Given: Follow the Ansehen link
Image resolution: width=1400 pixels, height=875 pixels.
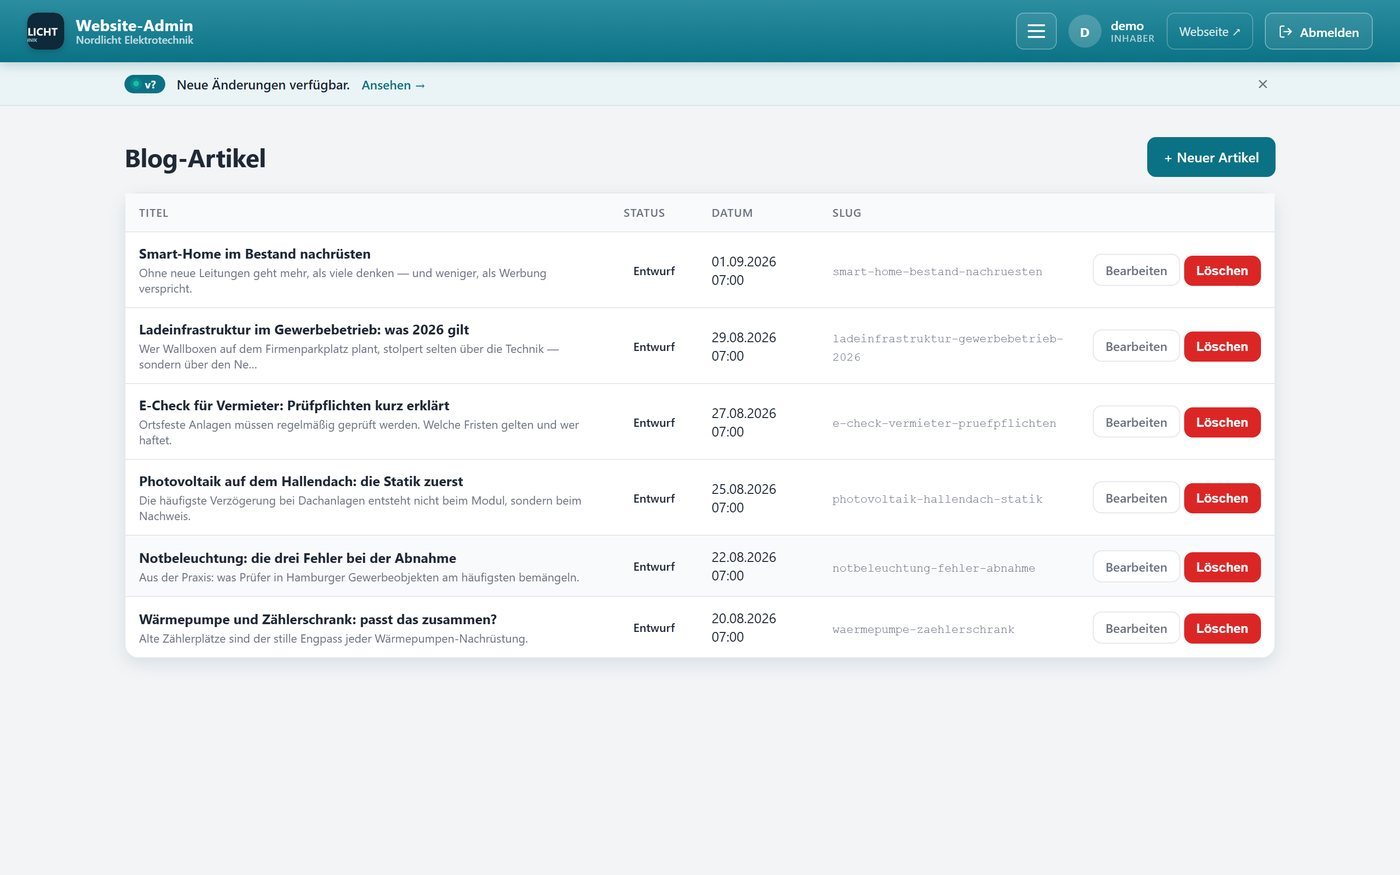Looking at the screenshot, I should 393,85.
